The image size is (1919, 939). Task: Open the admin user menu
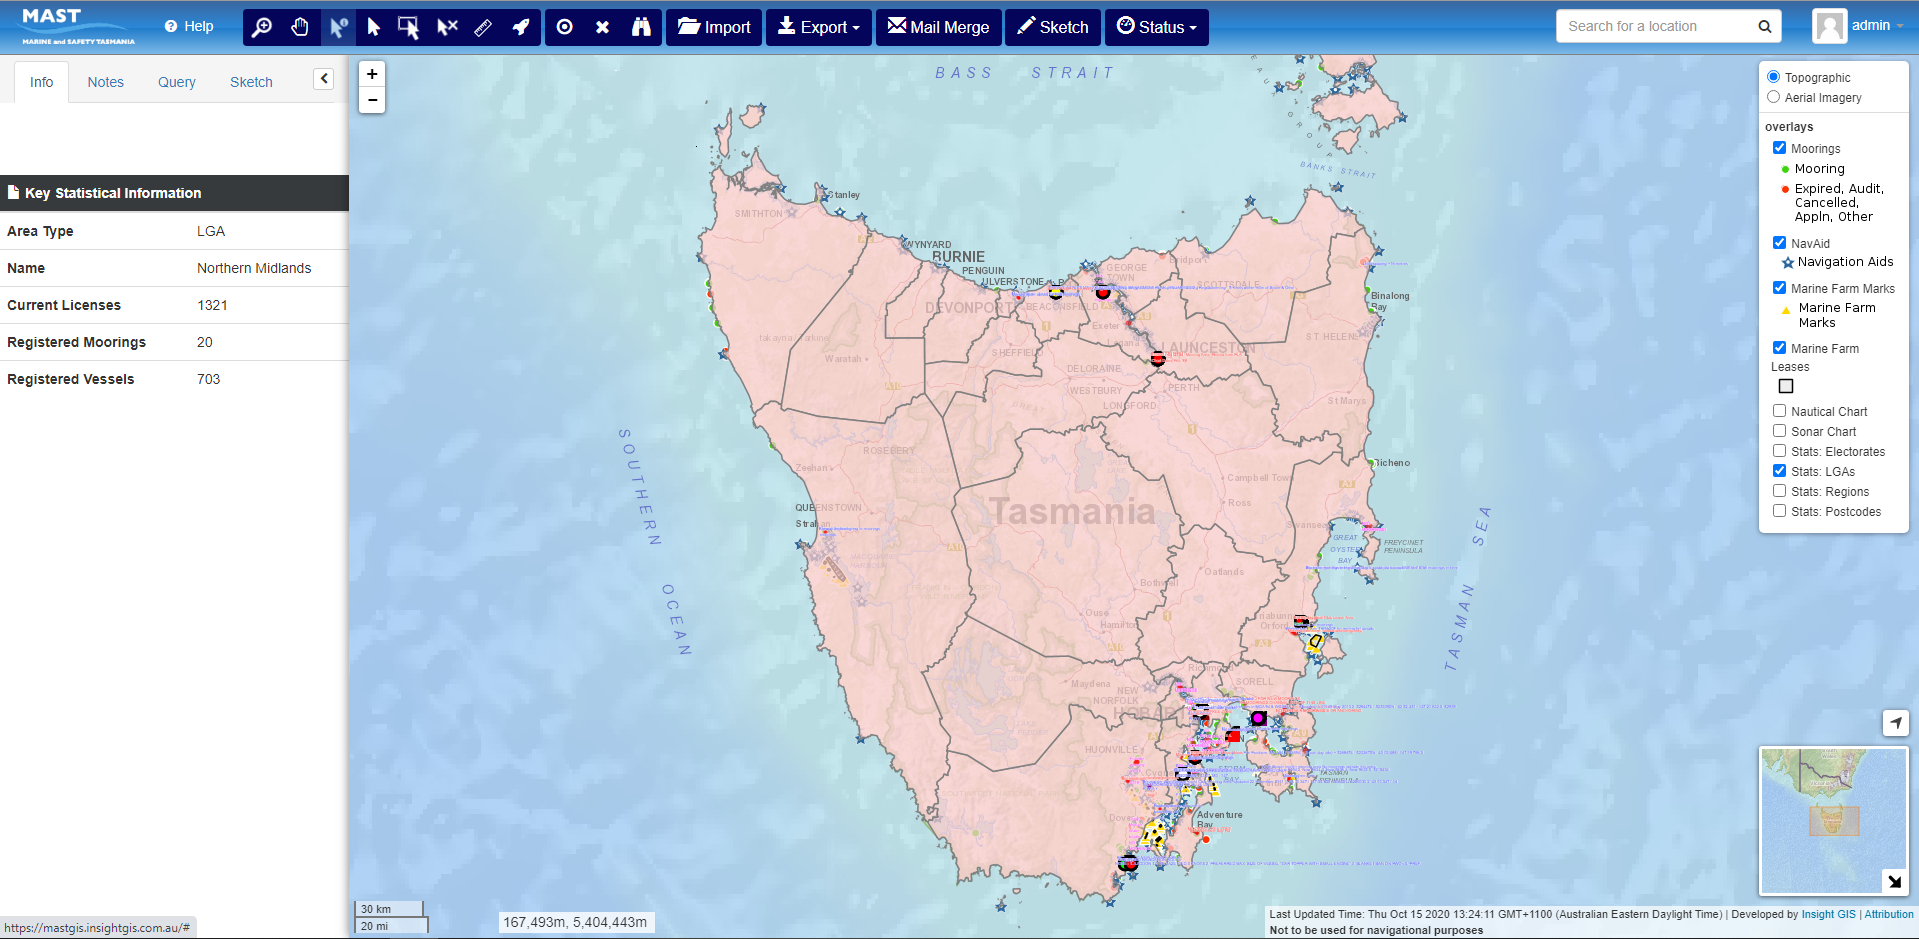tap(1859, 26)
